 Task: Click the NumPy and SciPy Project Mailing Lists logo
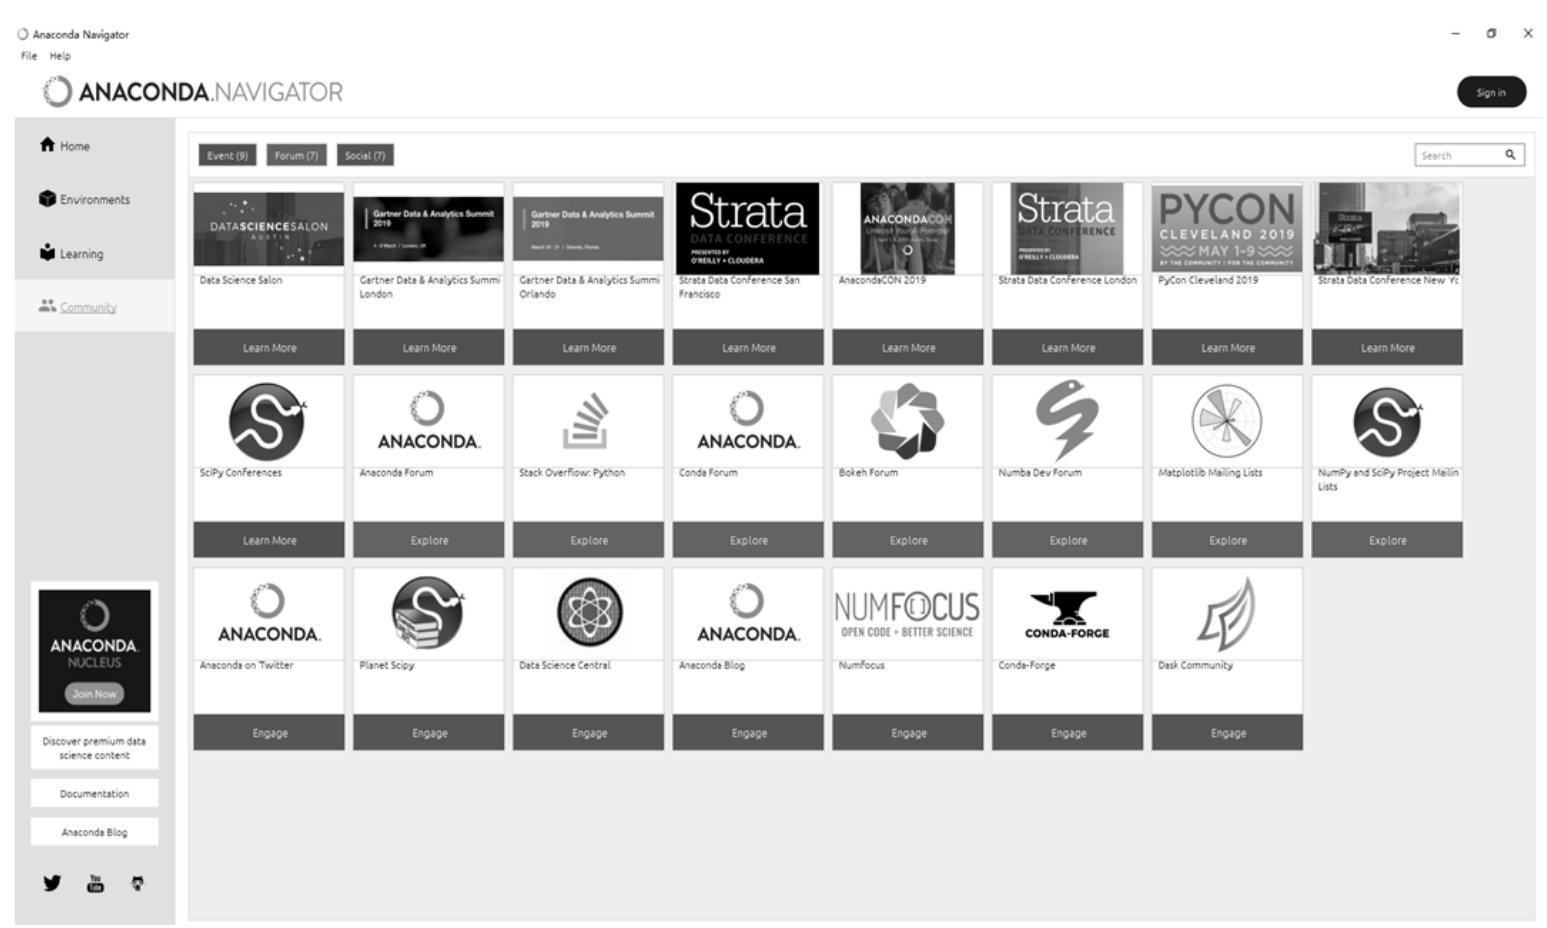1387,421
